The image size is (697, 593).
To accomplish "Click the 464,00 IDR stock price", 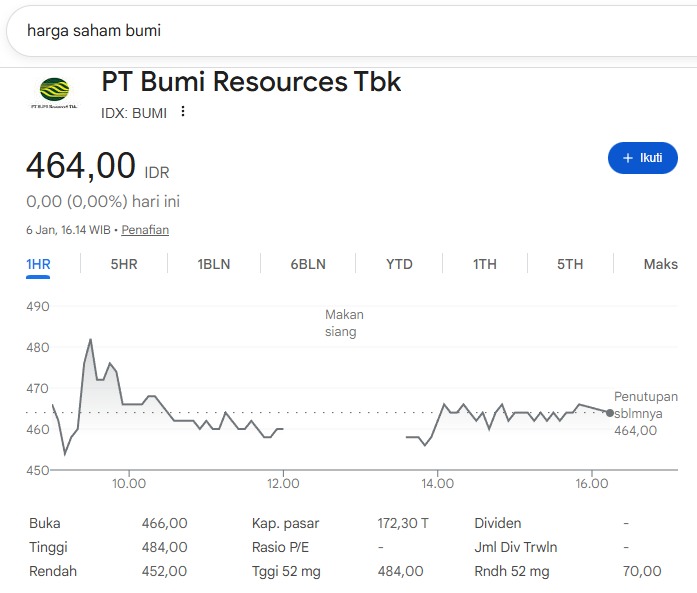I will click(x=80, y=166).
